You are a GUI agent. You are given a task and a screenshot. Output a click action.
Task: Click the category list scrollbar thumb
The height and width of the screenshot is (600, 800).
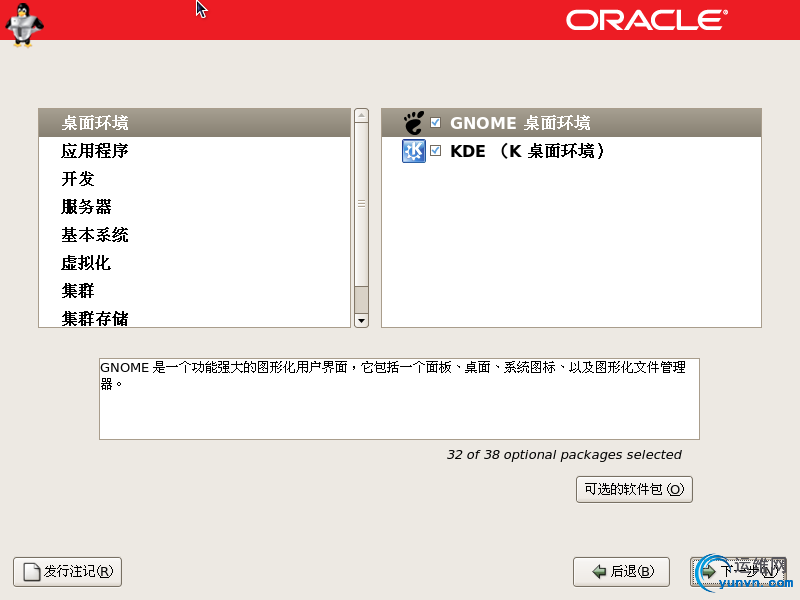[361, 204]
